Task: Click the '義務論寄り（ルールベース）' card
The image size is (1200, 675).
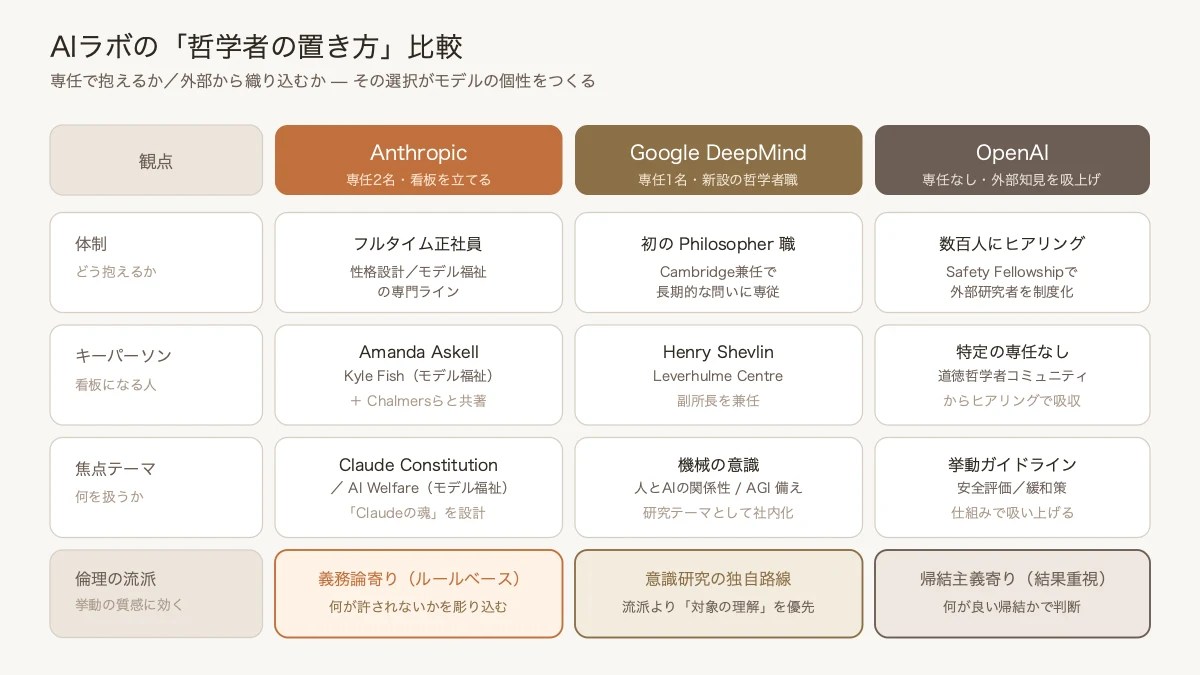Action: (418, 593)
